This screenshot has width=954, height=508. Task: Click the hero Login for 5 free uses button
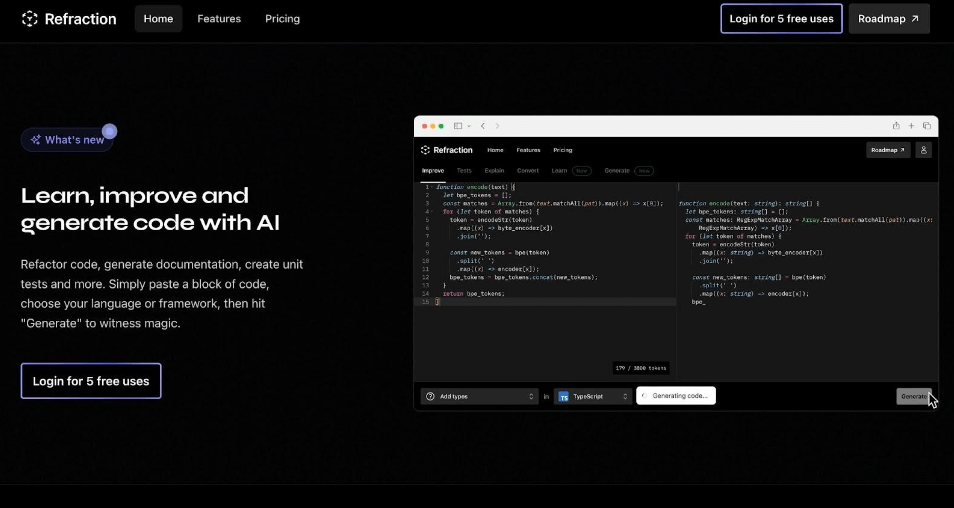click(x=91, y=381)
